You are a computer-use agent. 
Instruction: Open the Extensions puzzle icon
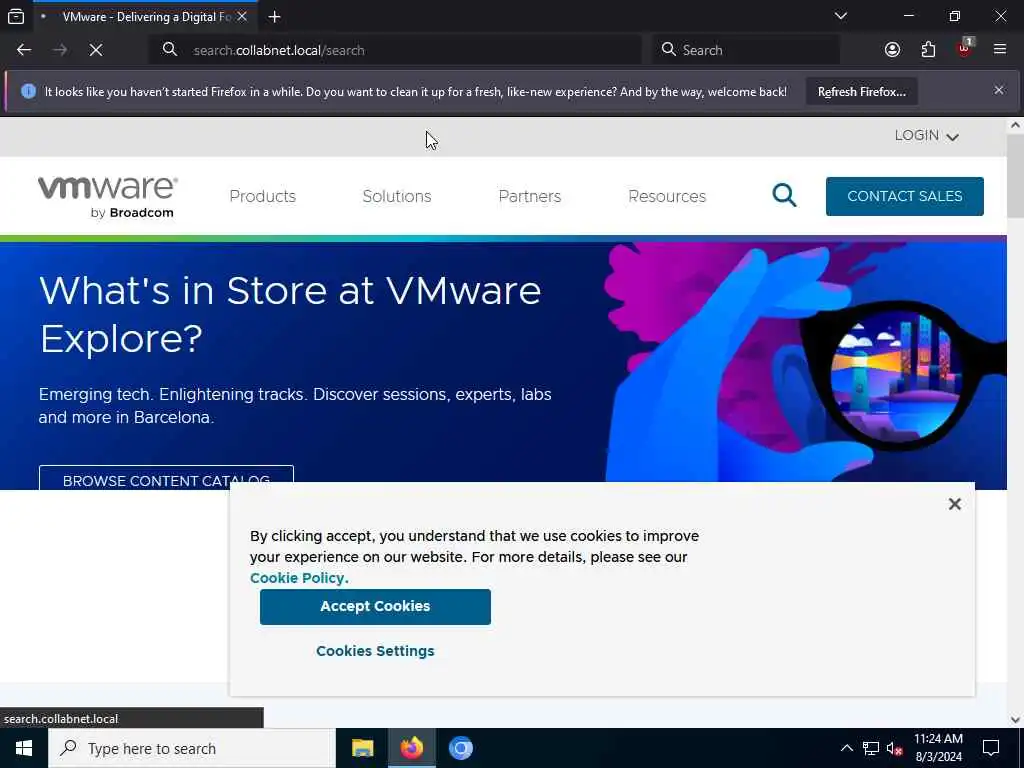point(928,50)
